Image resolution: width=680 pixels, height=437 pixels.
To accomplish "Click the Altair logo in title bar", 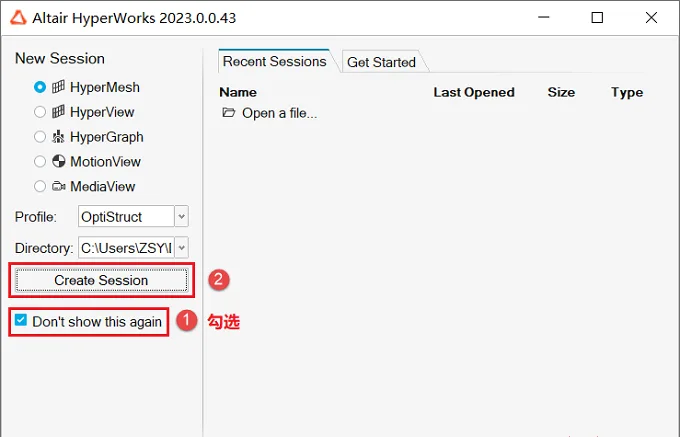I will 18,18.
